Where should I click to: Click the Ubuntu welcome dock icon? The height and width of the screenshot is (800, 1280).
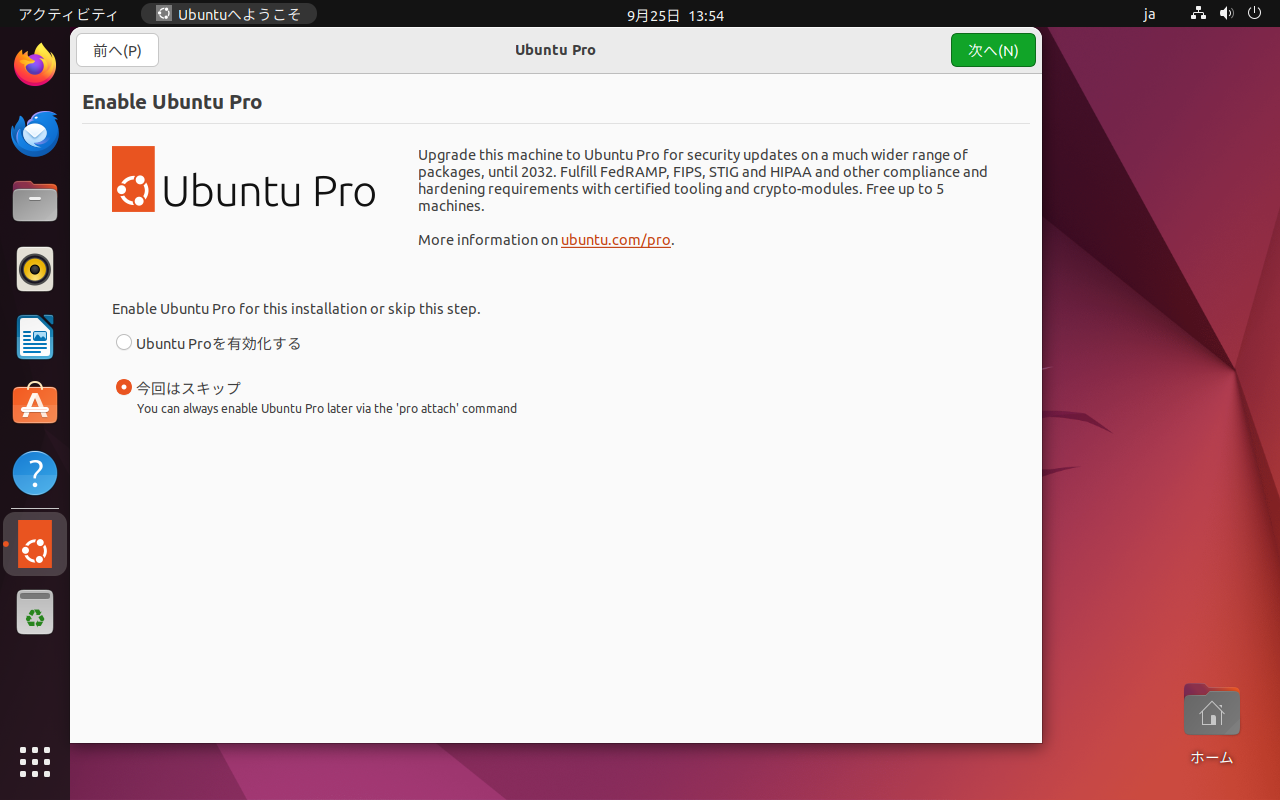tap(35, 545)
